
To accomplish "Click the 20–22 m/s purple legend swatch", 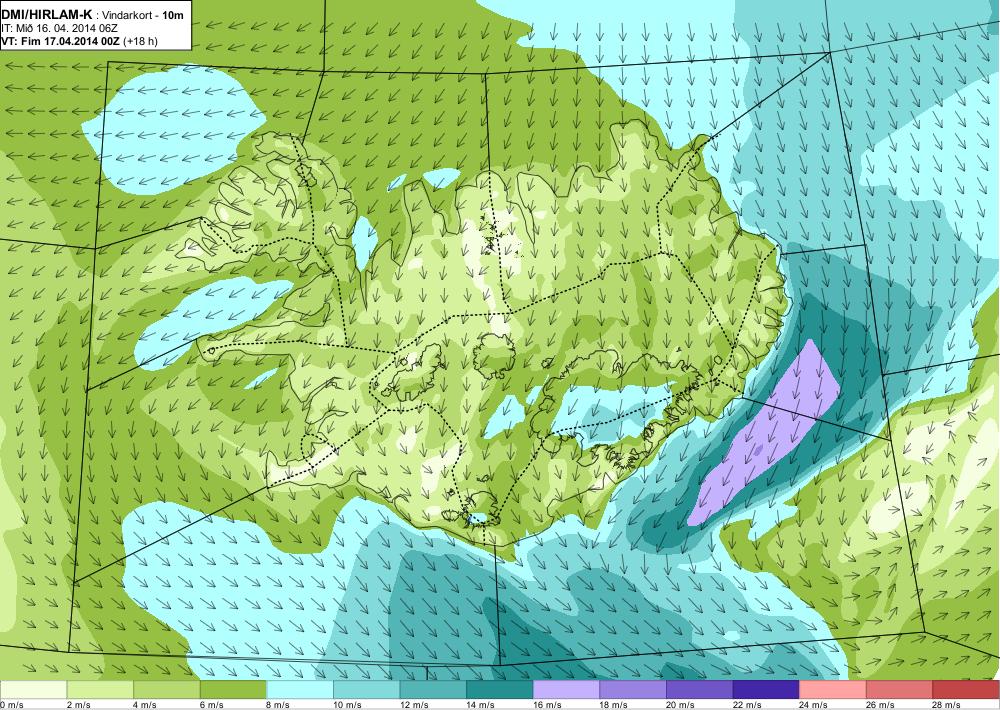I will (x=700, y=690).
